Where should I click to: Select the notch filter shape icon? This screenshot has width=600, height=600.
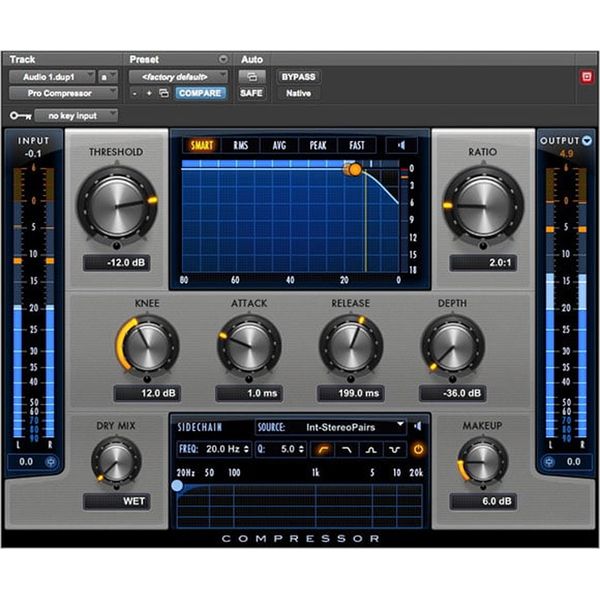[x=394, y=450]
